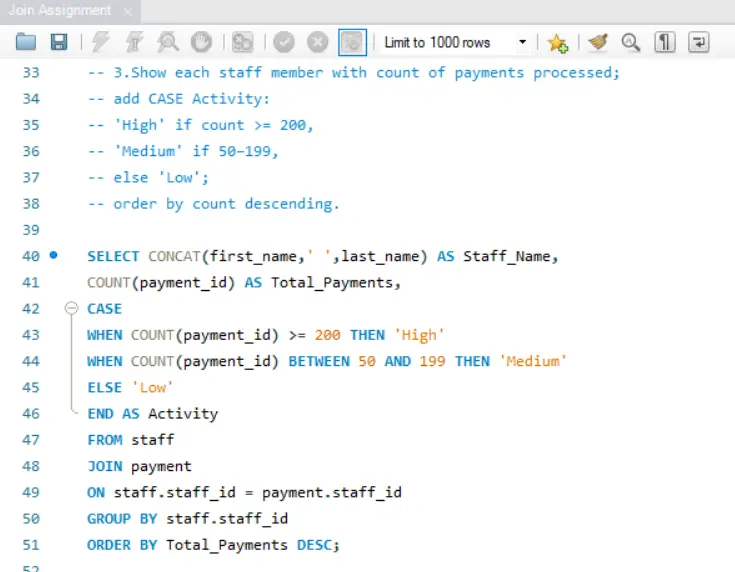
Task: Click the 'High' string on line 43
Action: tap(419, 335)
